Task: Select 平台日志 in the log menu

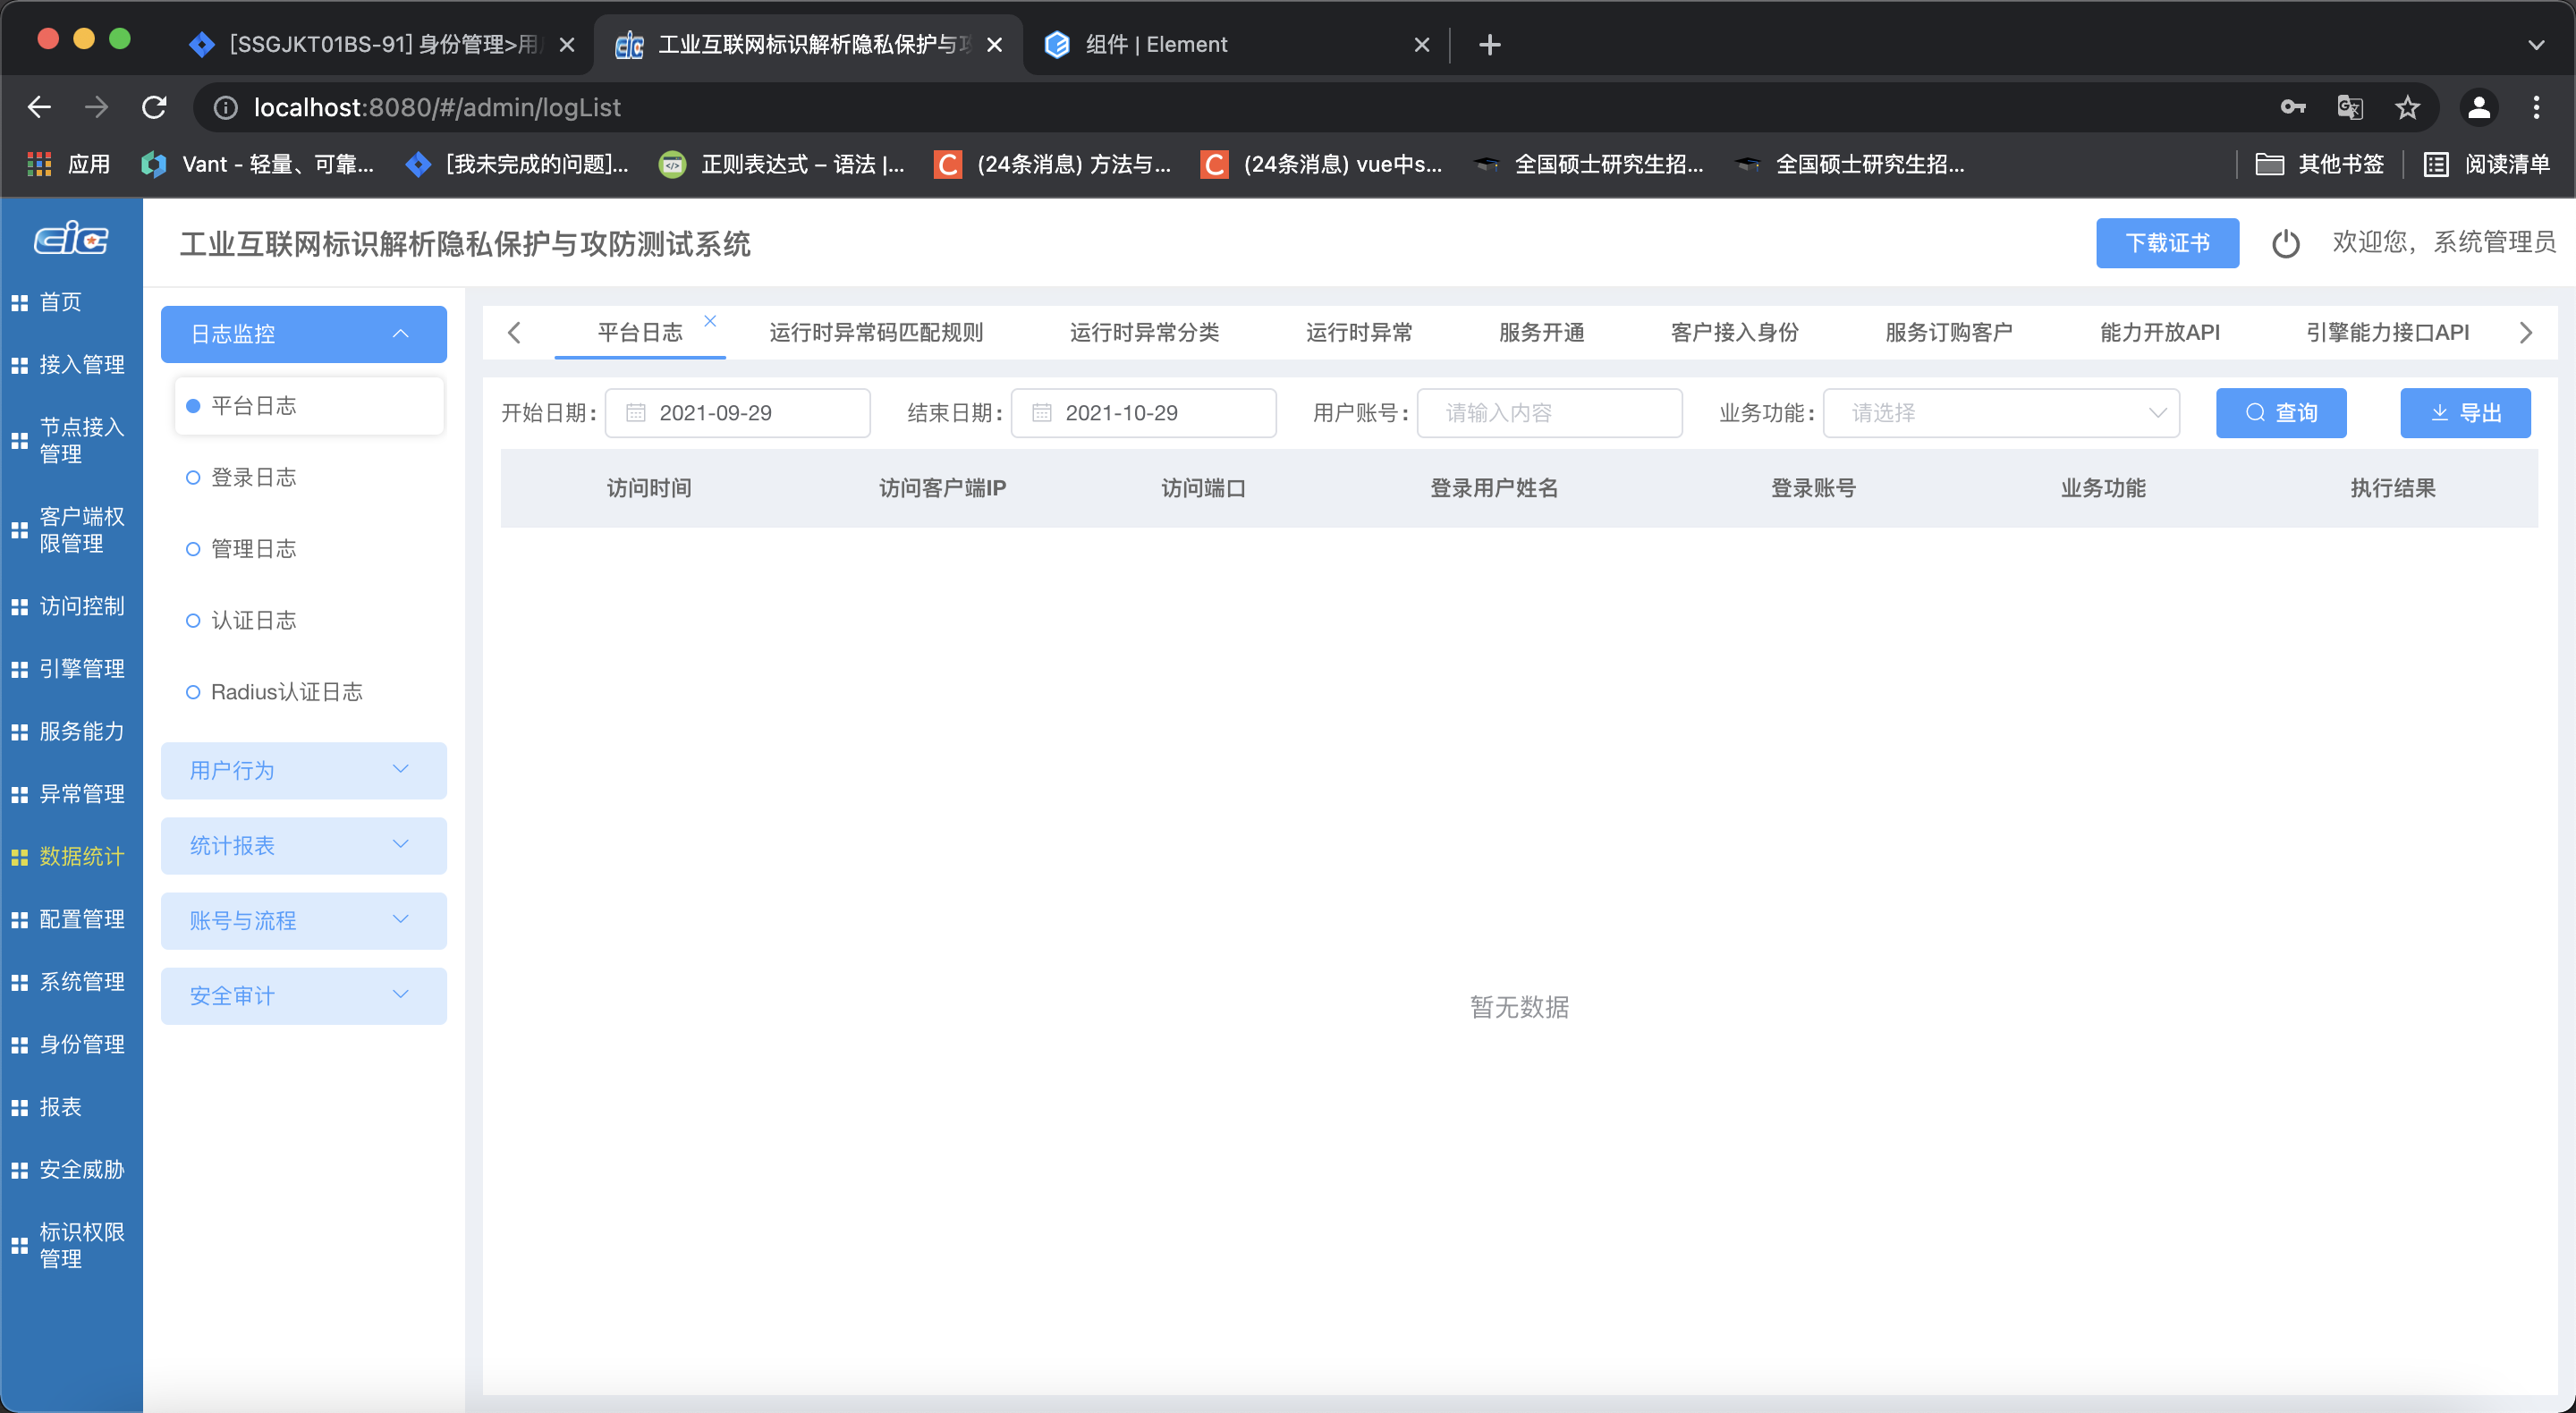Action: (309, 406)
